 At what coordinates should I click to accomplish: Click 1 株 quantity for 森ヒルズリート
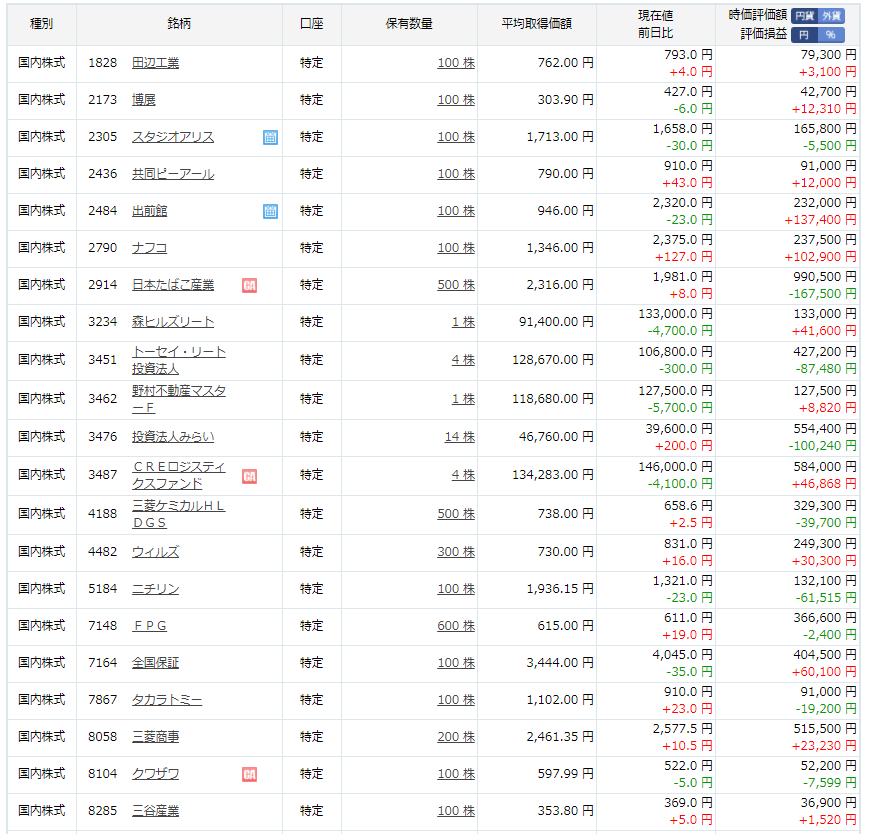pyautogui.click(x=463, y=322)
